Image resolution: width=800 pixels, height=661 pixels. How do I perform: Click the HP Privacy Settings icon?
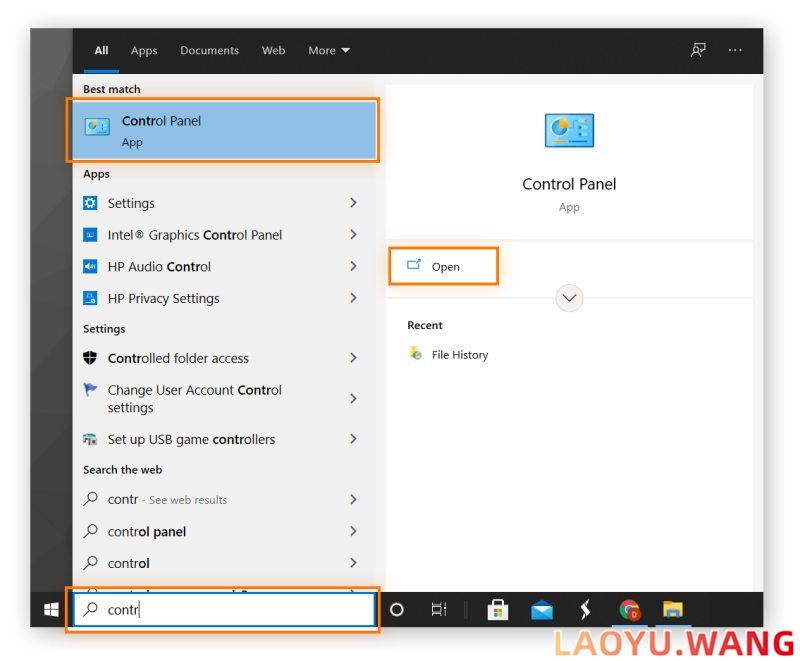[90, 298]
